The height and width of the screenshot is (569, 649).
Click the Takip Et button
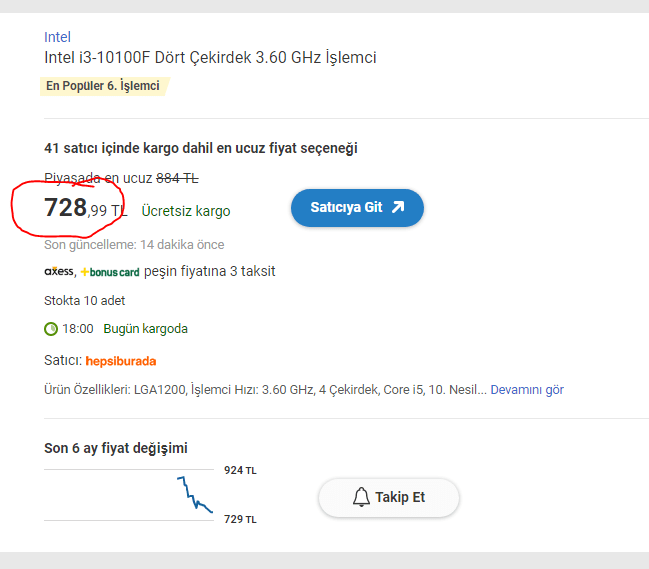pos(389,498)
